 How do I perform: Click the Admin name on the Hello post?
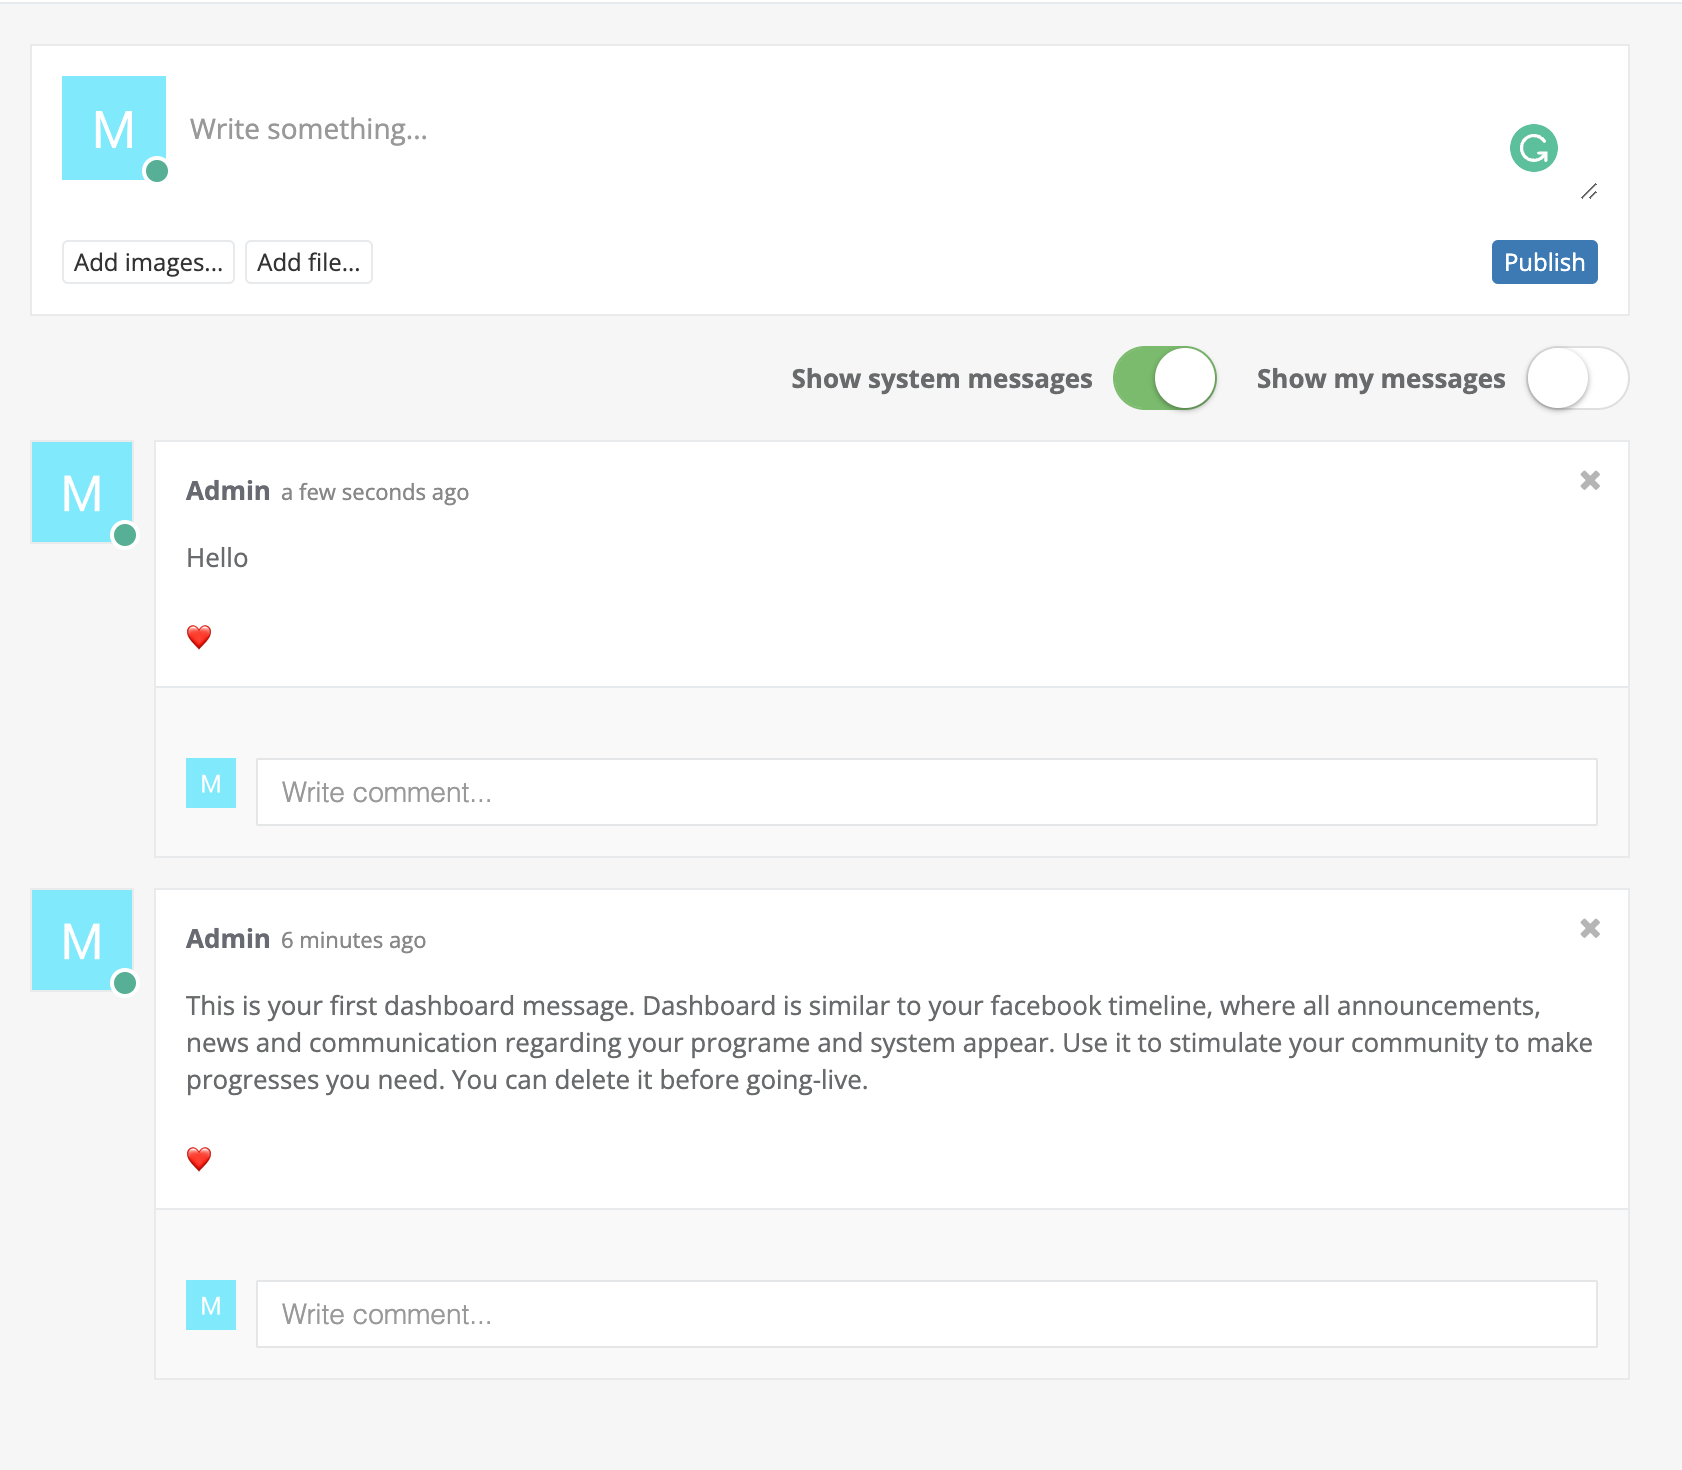tap(228, 491)
